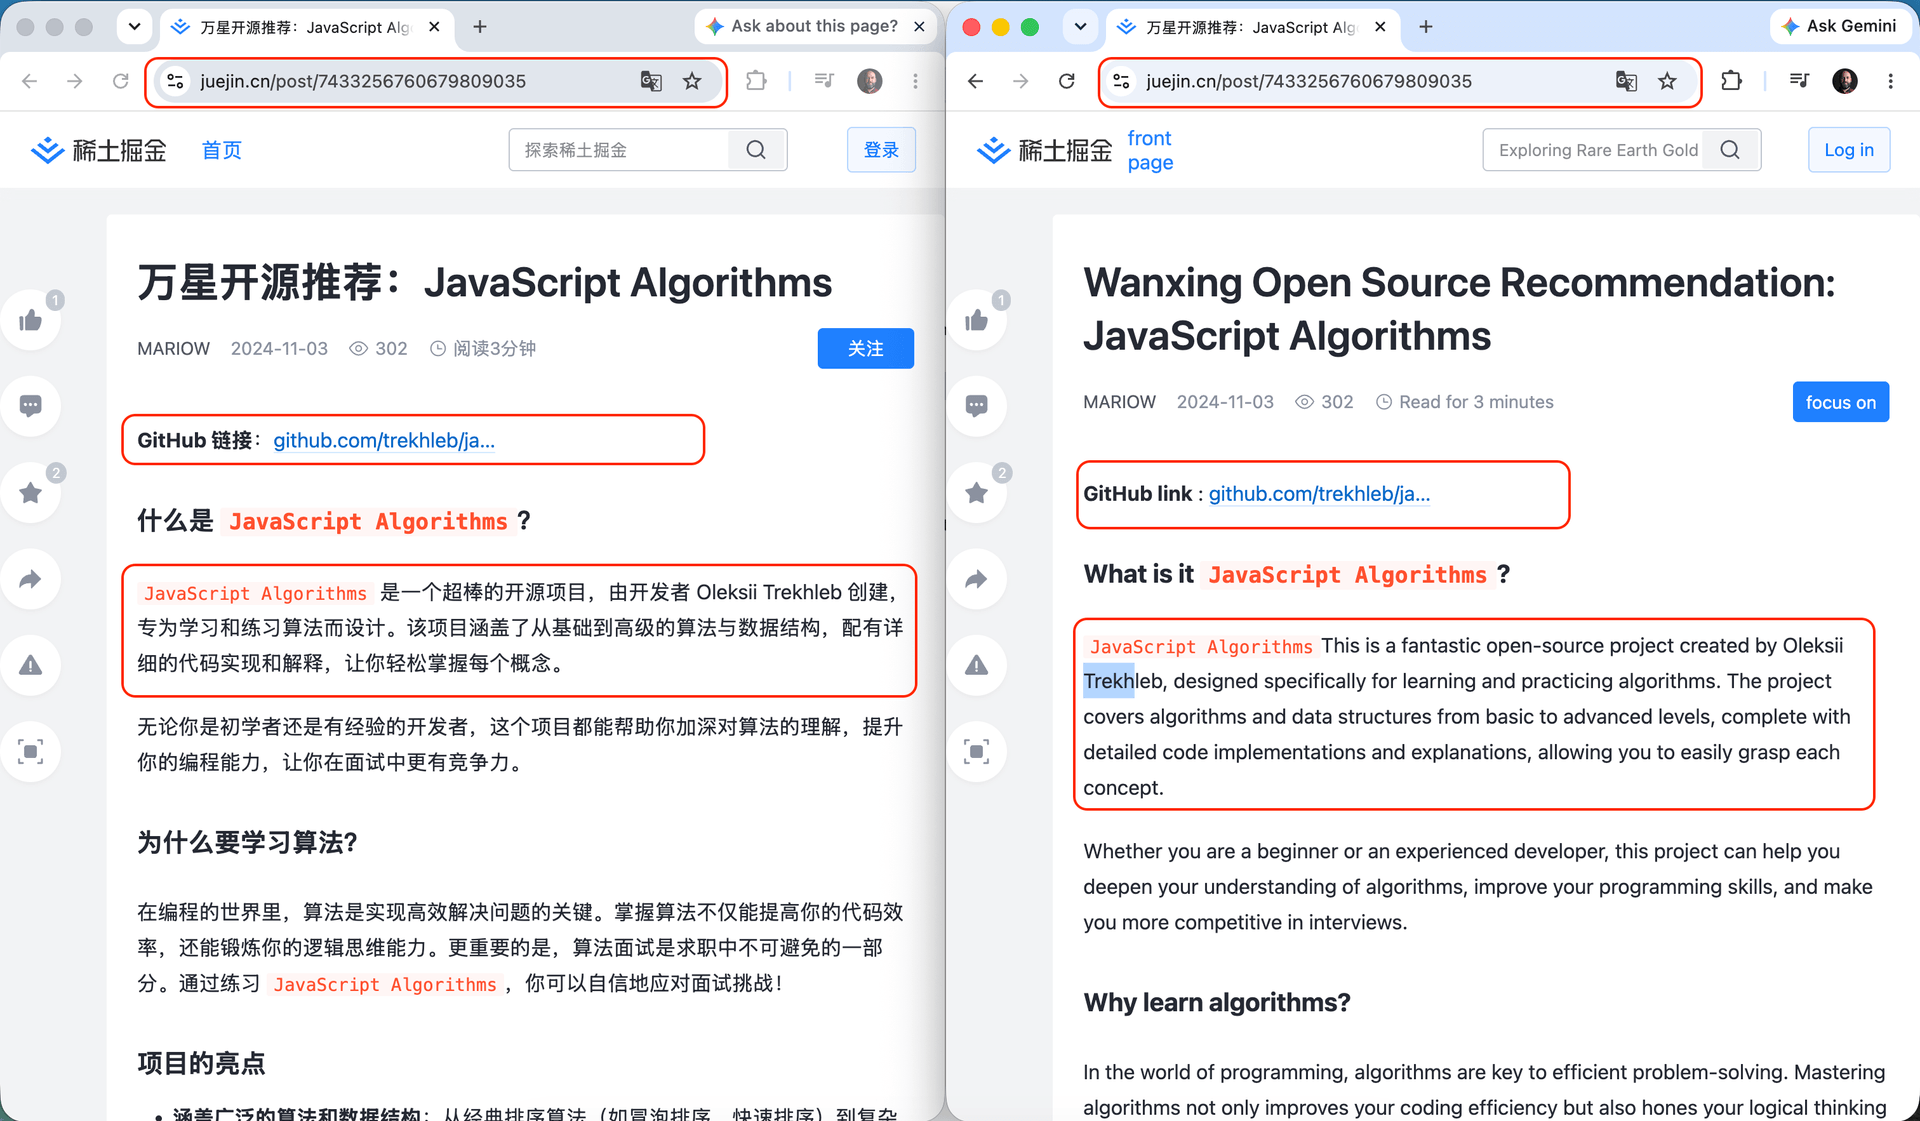The height and width of the screenshot is (1121, 1920).
Task: Click author MARIOW in right window
Action: (1120, 402)
